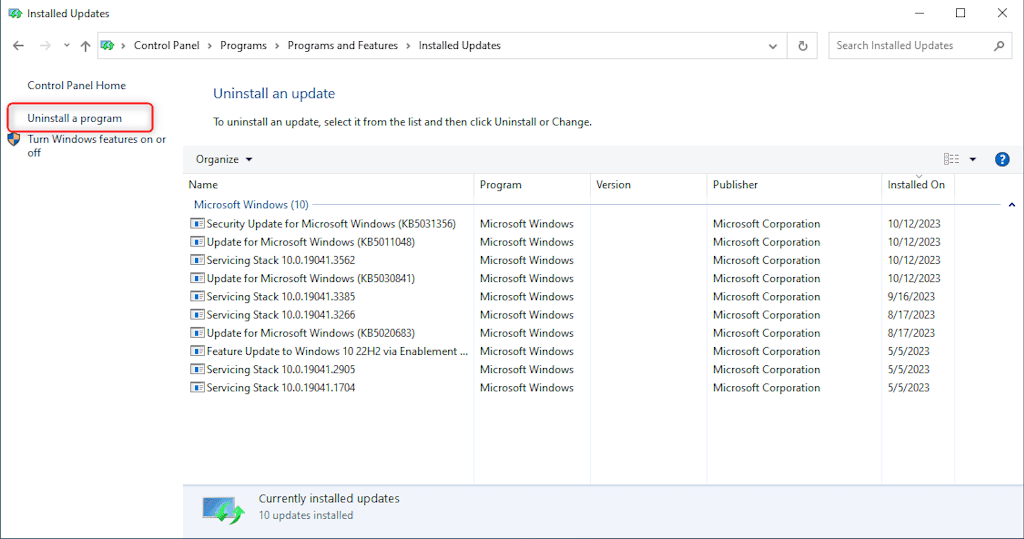Sort by Installed On column header
Screen dimensions: 1024x539
click(916, 185)
